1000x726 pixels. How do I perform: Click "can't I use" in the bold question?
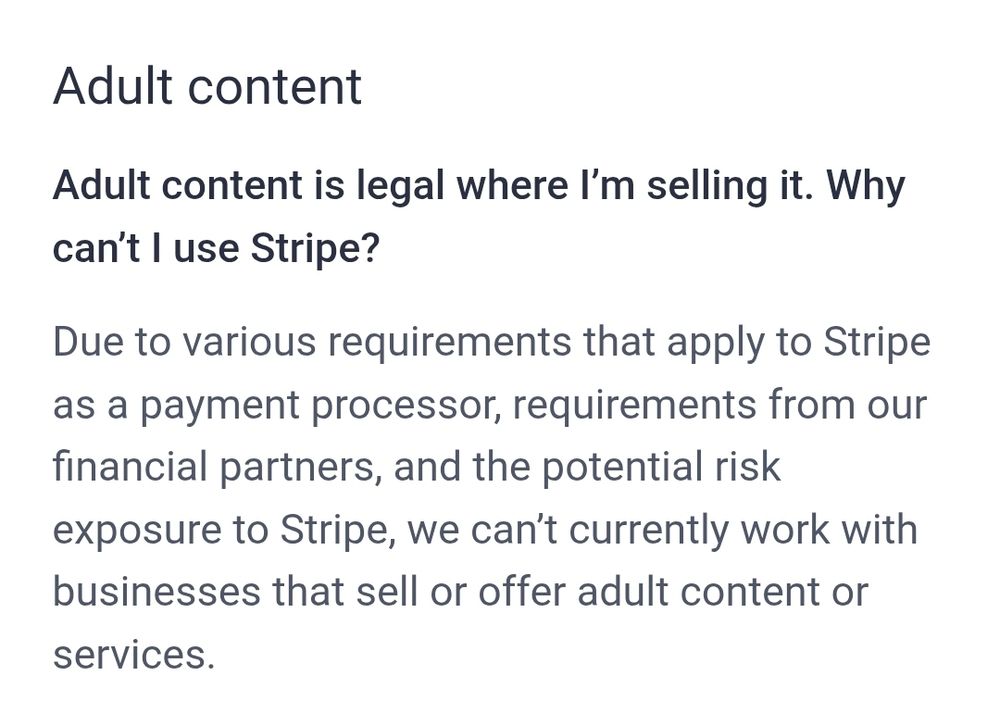pyautogui.click(x=146, y=247)
